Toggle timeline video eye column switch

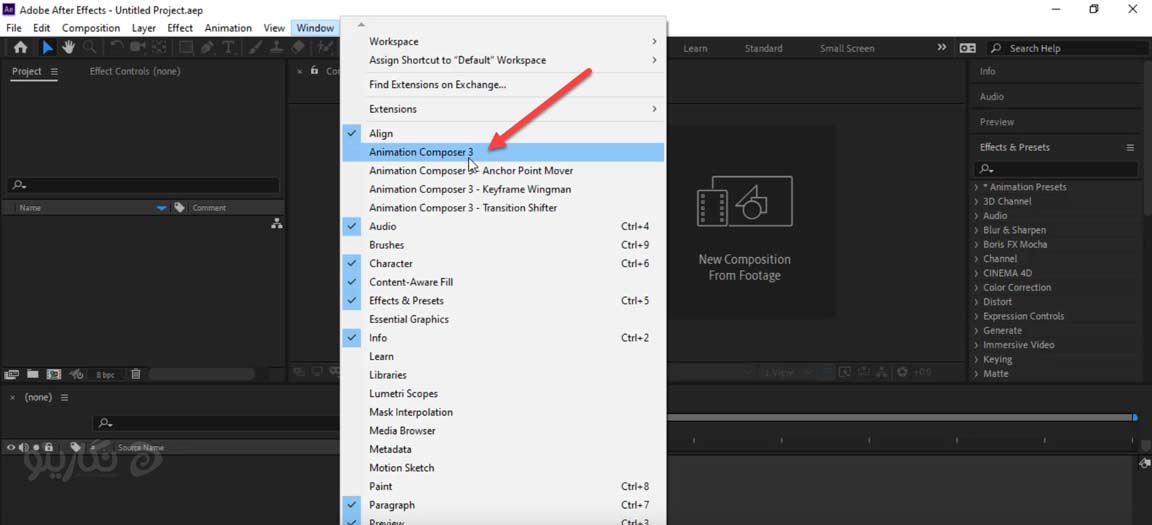tap(10, 447)
